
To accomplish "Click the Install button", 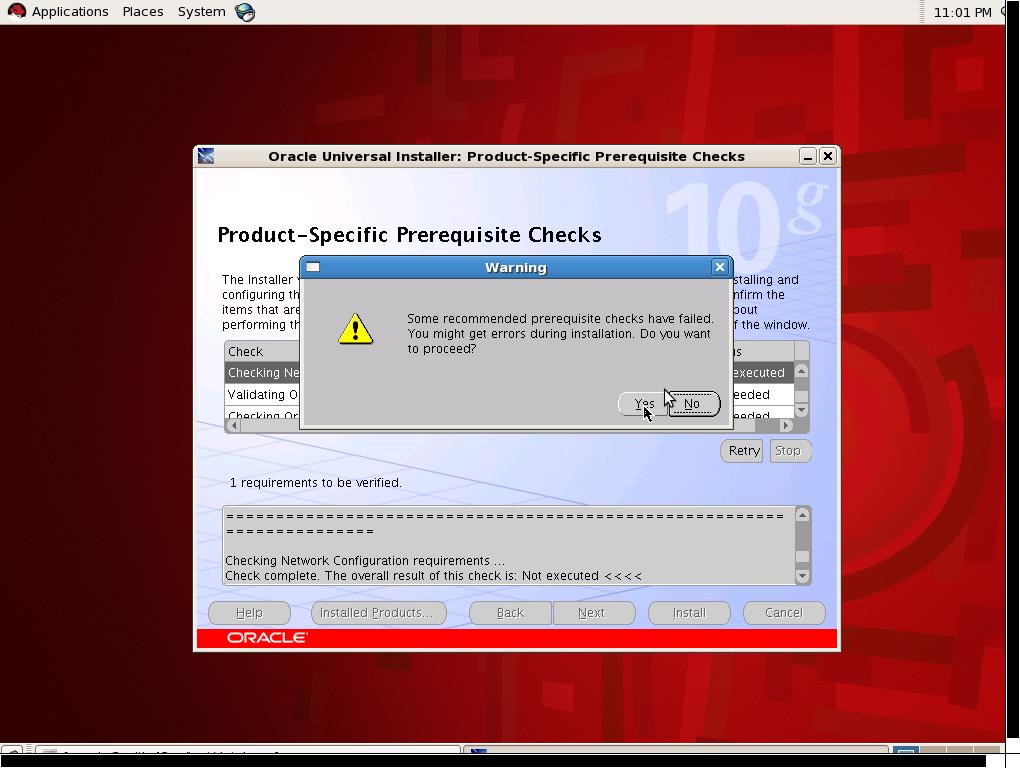I will point(689,613).
